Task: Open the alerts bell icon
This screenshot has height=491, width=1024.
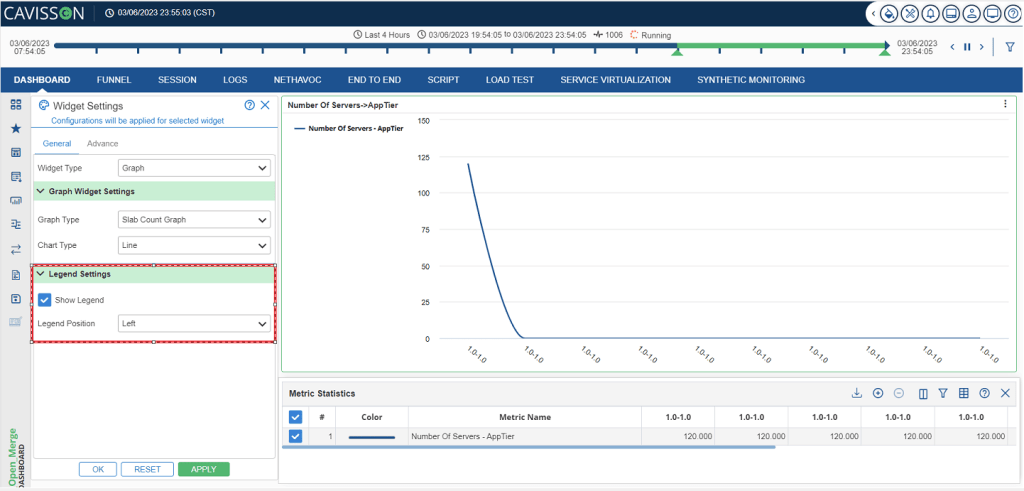Action: (930, 13)
